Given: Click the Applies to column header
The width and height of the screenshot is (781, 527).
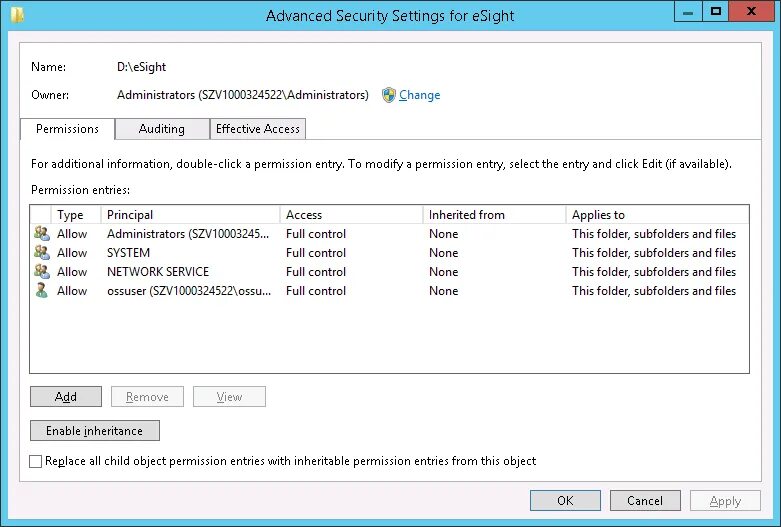Looking at the screenshot, I should click(655, 215).
